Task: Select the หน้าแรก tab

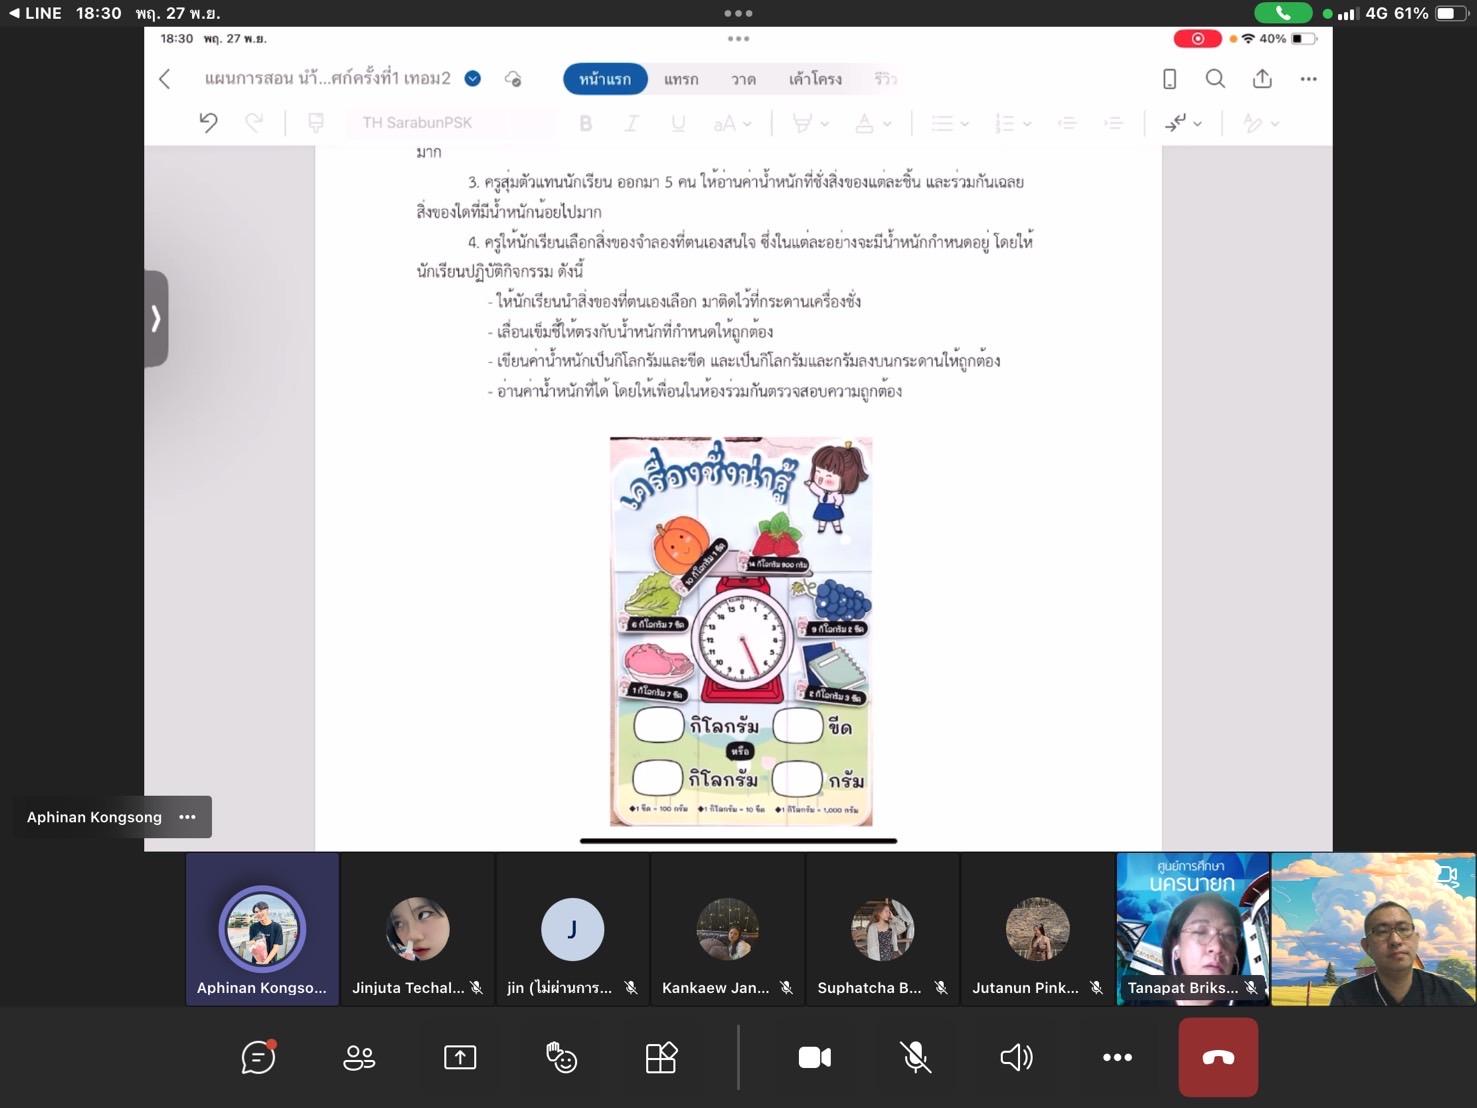Action: coord(605,79)
